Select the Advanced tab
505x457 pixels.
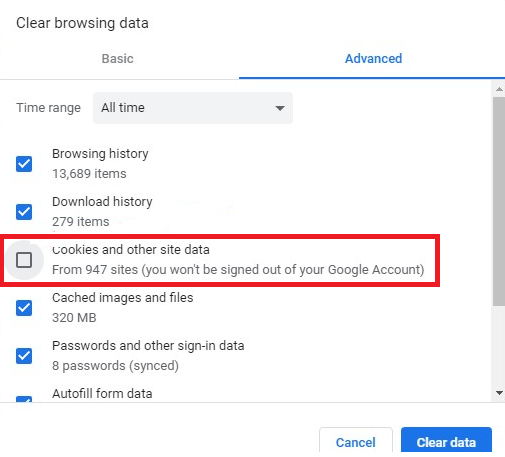pos(373,59)
